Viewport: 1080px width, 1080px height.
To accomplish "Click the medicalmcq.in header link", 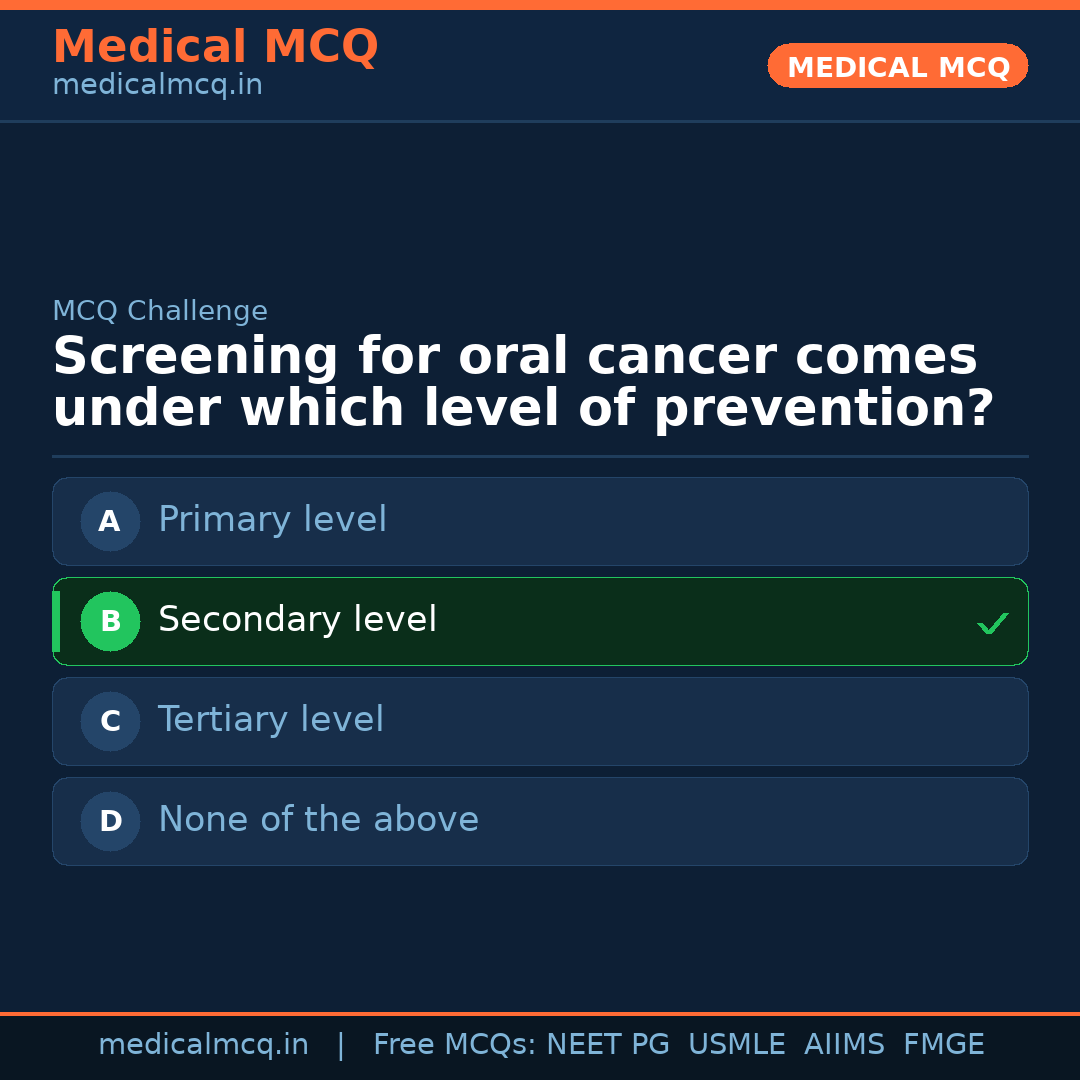I will [x=157, y=84].
